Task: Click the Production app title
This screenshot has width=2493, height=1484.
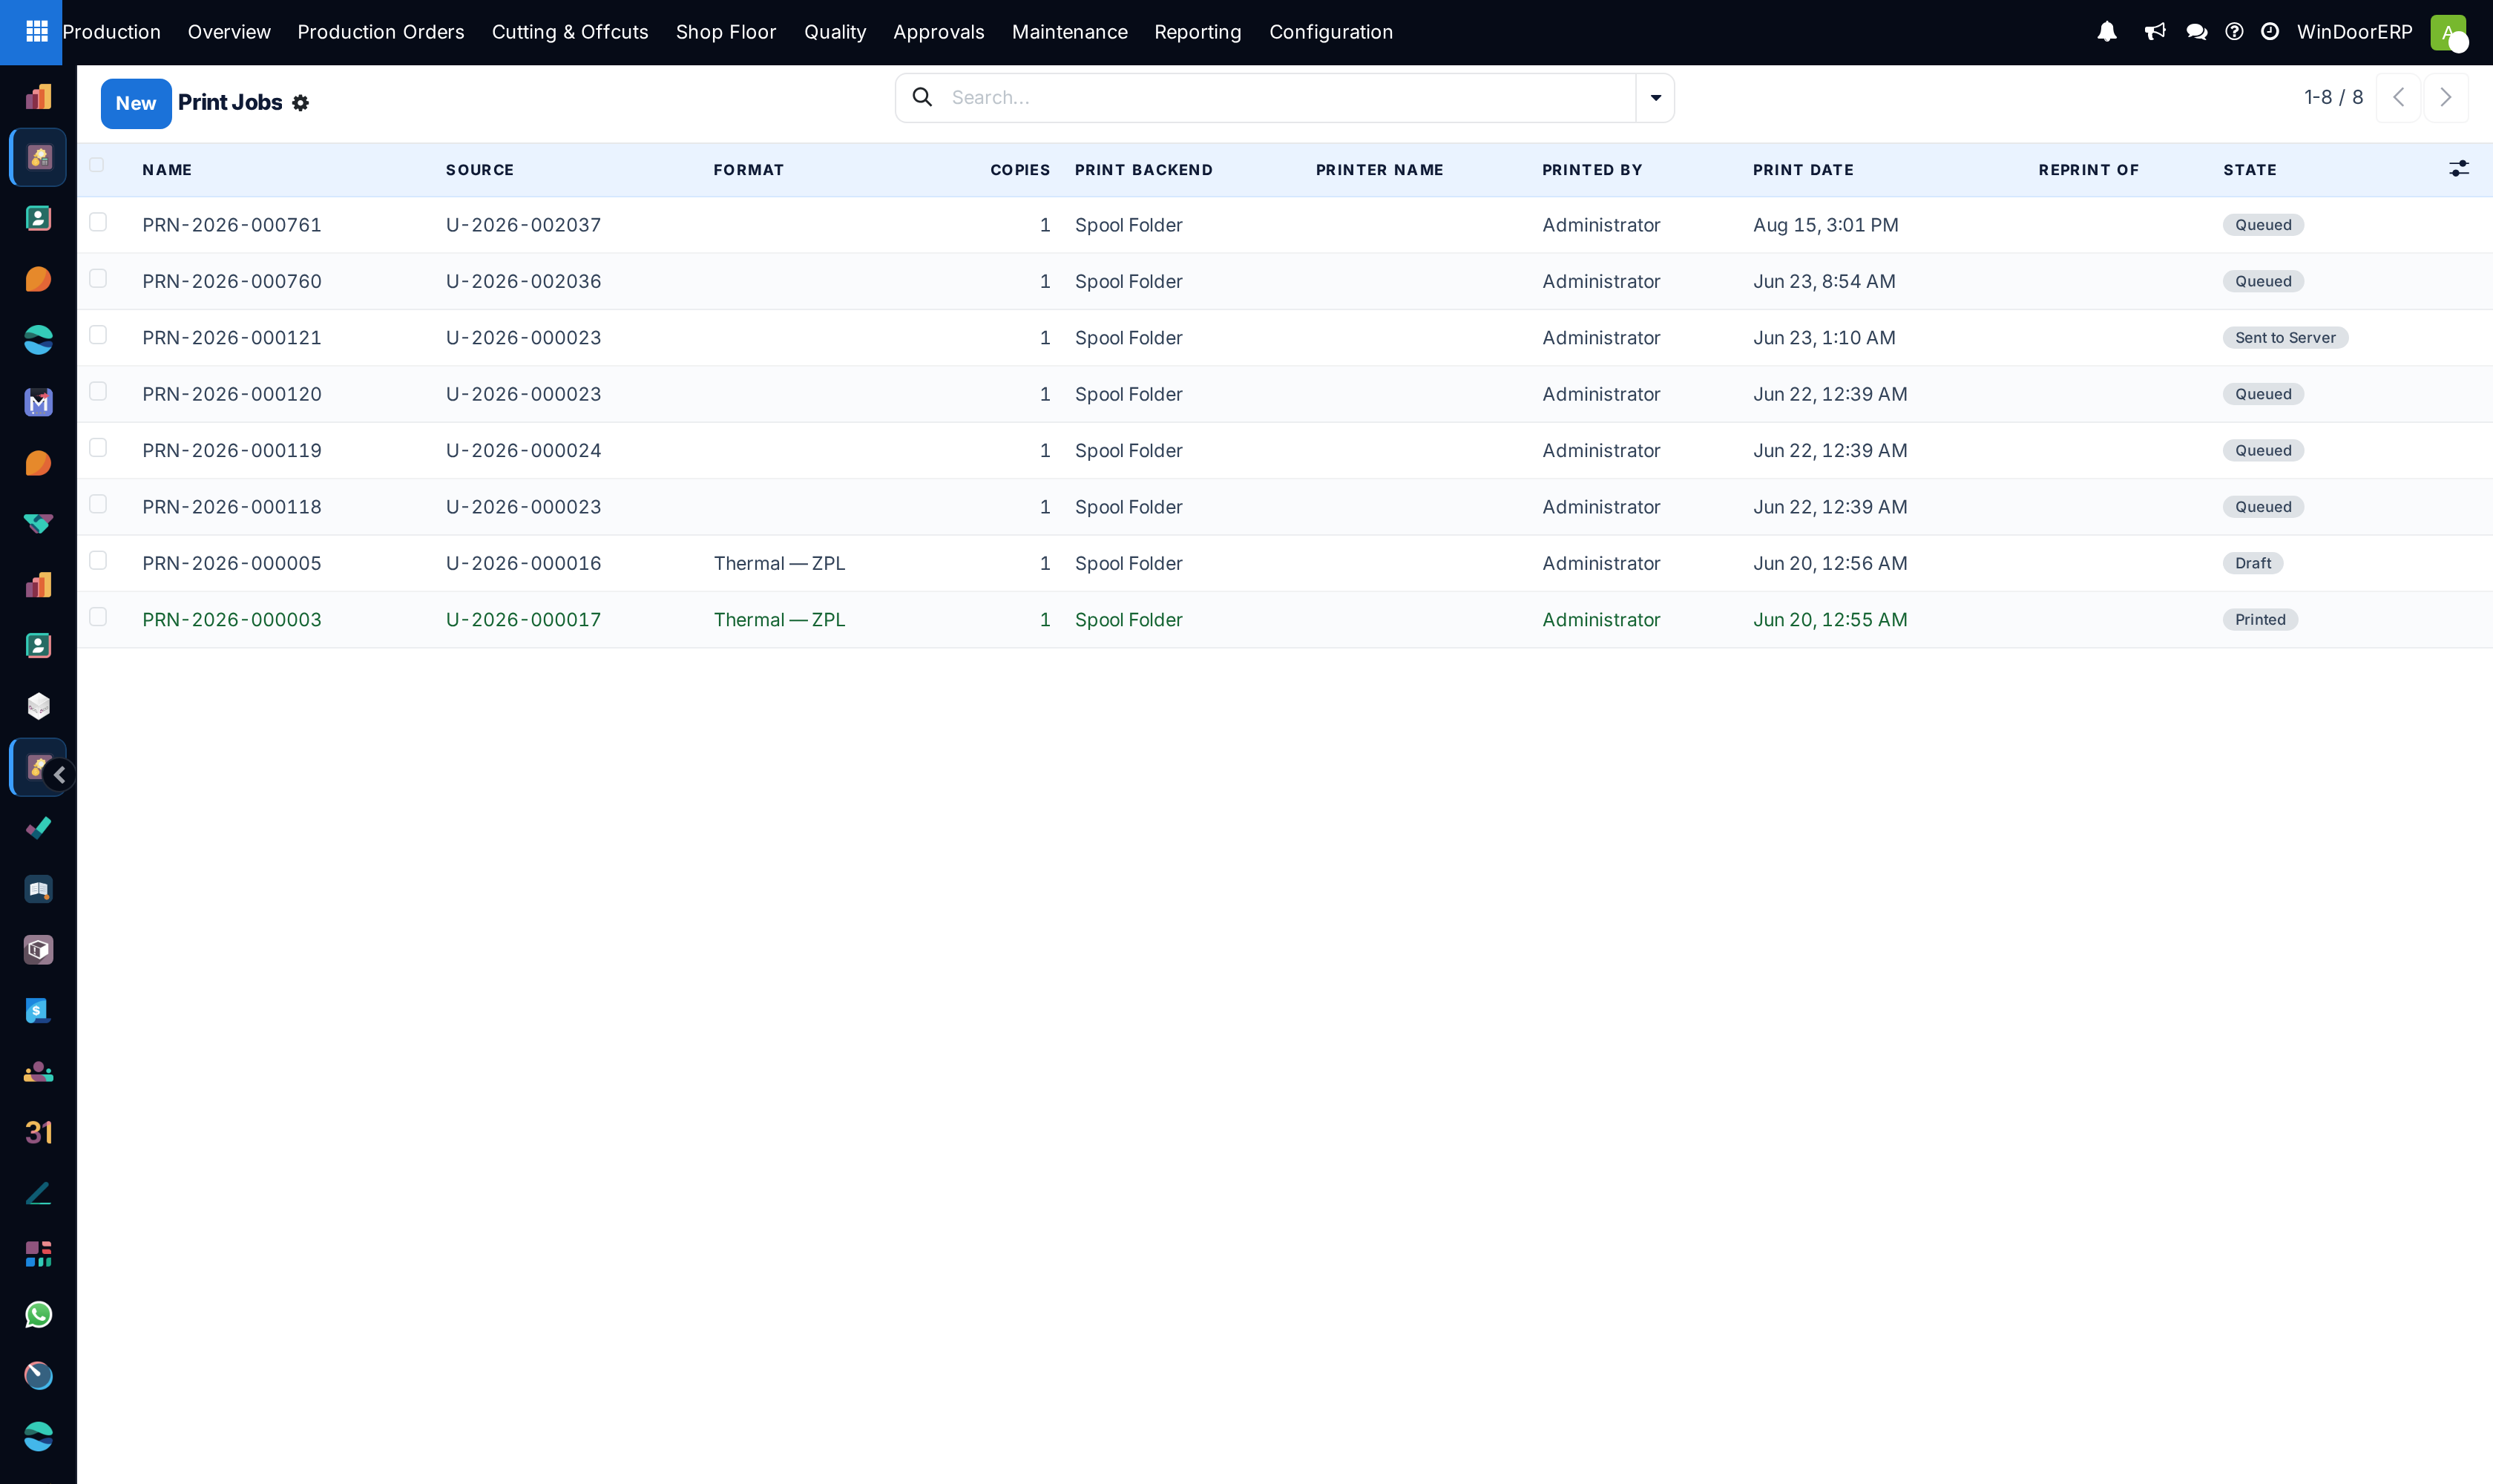Action: click(x=111, y=32)
